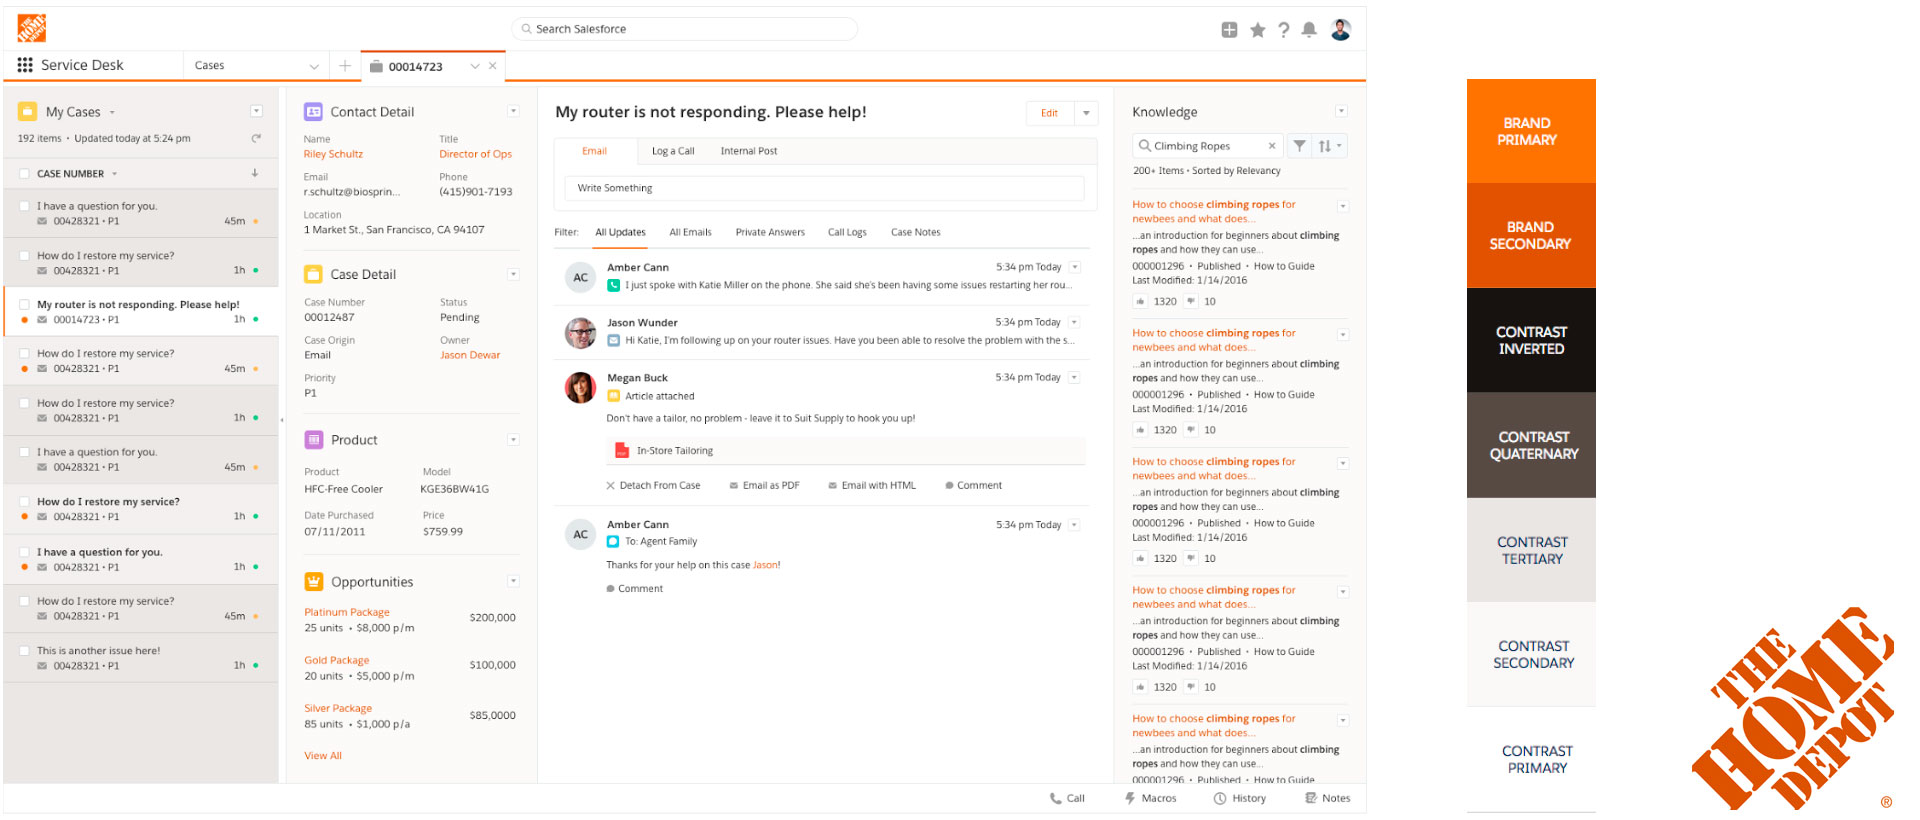Viewport: 1920px width, 820px height.
Task: Click the In-Store Tailoring PDF icon
Action: coord(622,451)
